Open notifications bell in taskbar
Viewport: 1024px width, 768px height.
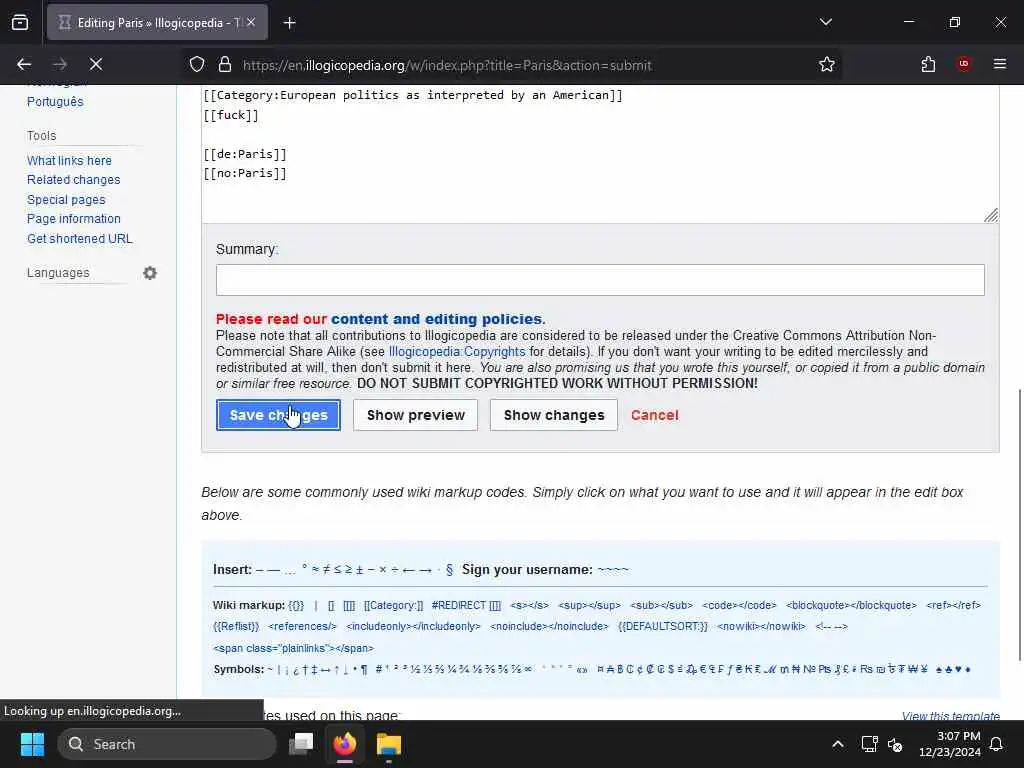click(997, 744)
